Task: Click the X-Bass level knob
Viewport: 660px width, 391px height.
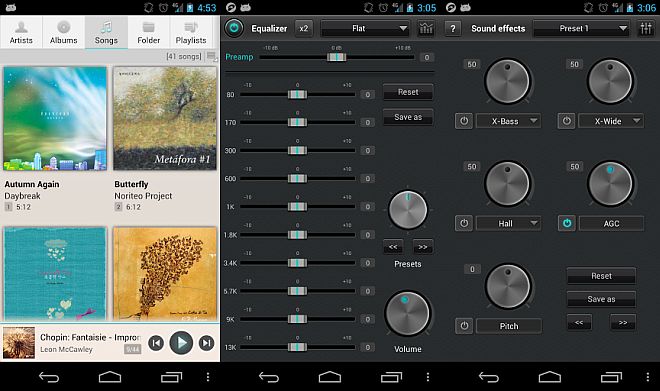Action: click(507, 81)
